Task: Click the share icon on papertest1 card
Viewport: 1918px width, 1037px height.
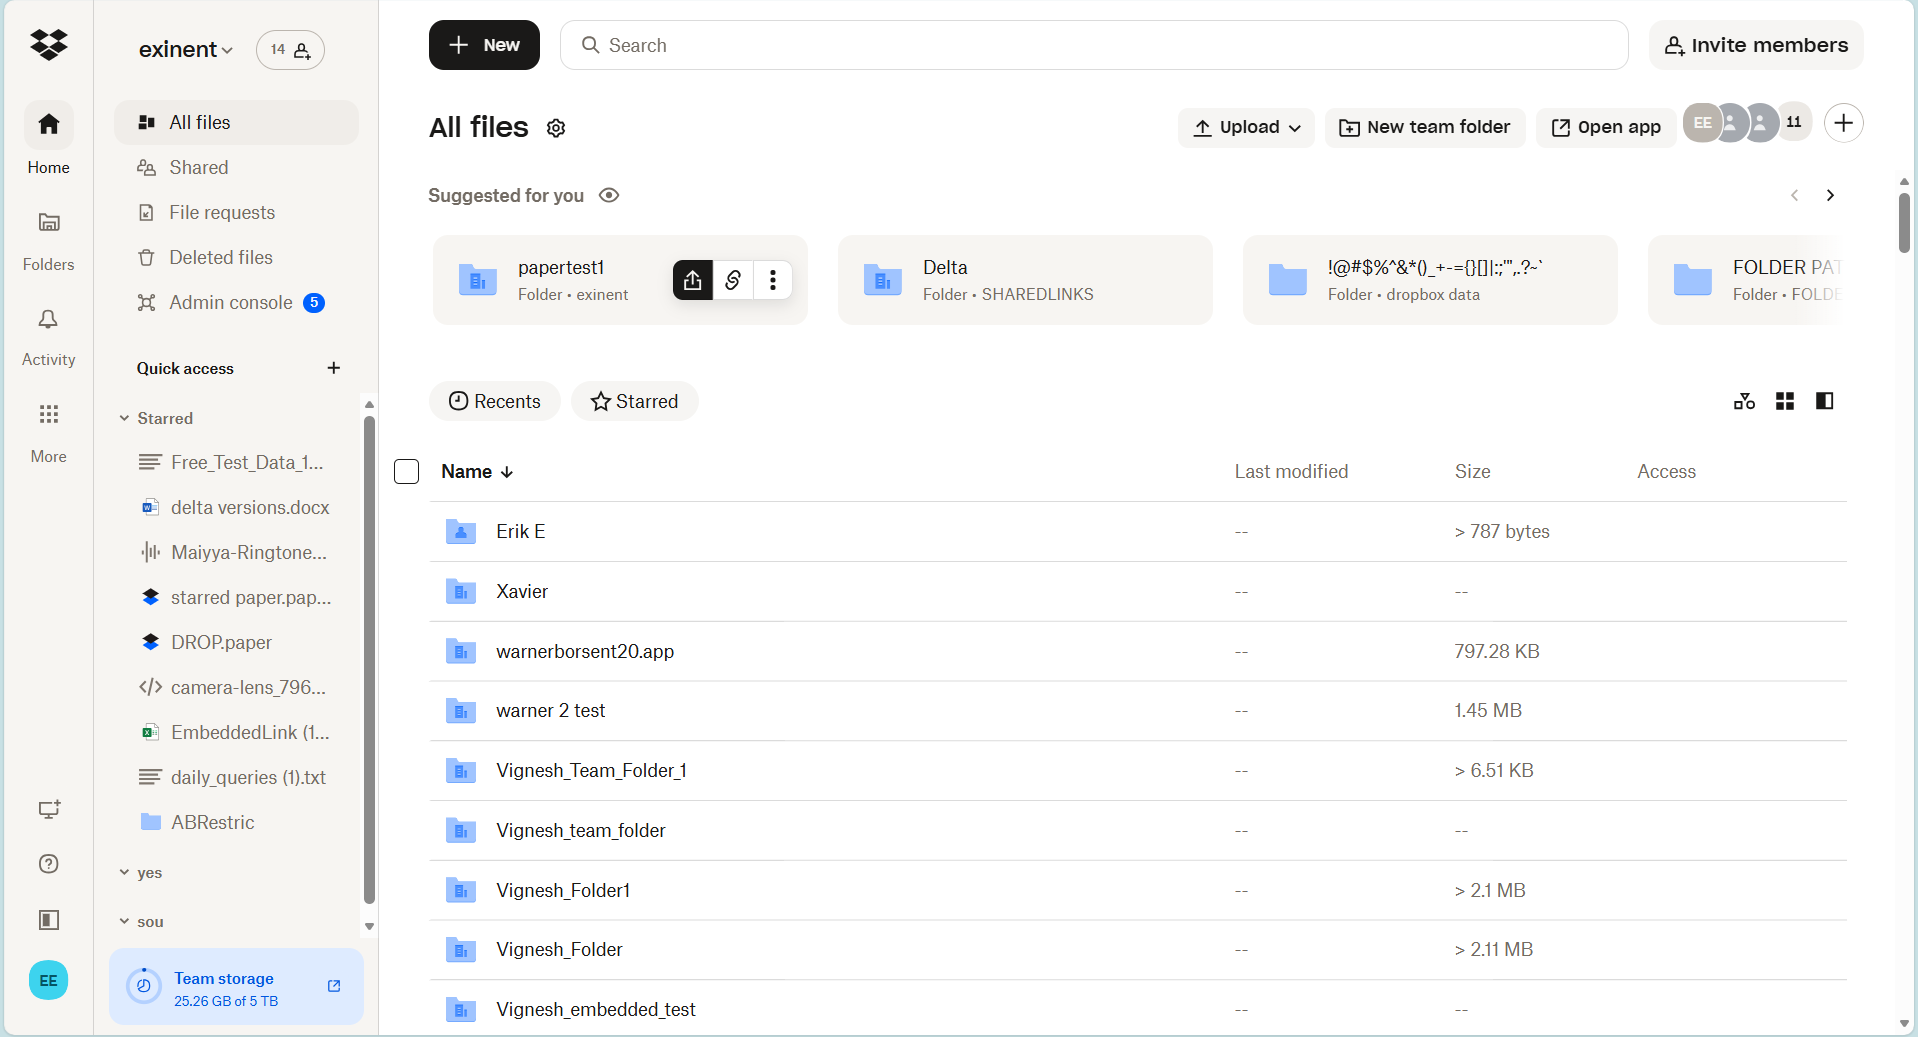Action: pos(693,280)
